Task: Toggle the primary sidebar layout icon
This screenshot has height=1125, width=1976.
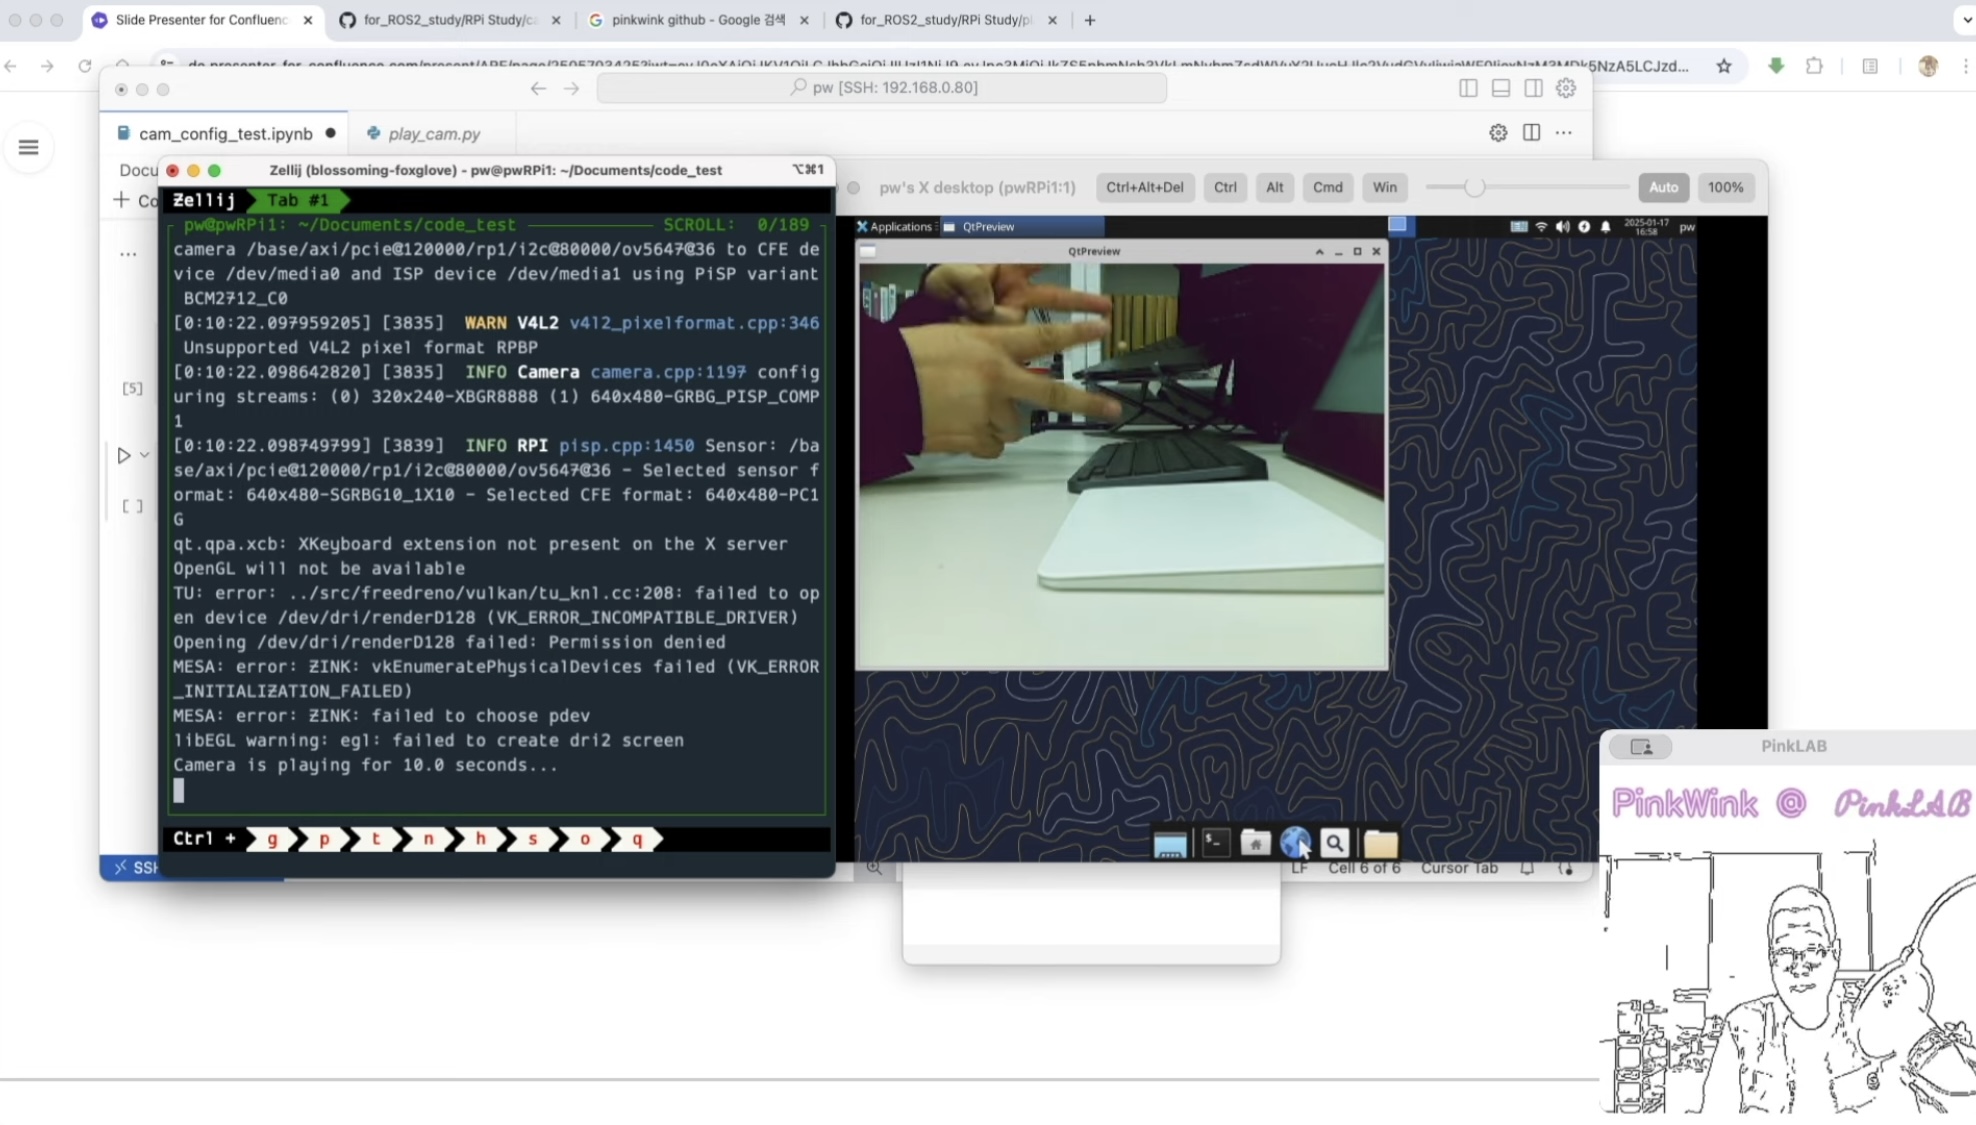Action: coord(1467,88)
